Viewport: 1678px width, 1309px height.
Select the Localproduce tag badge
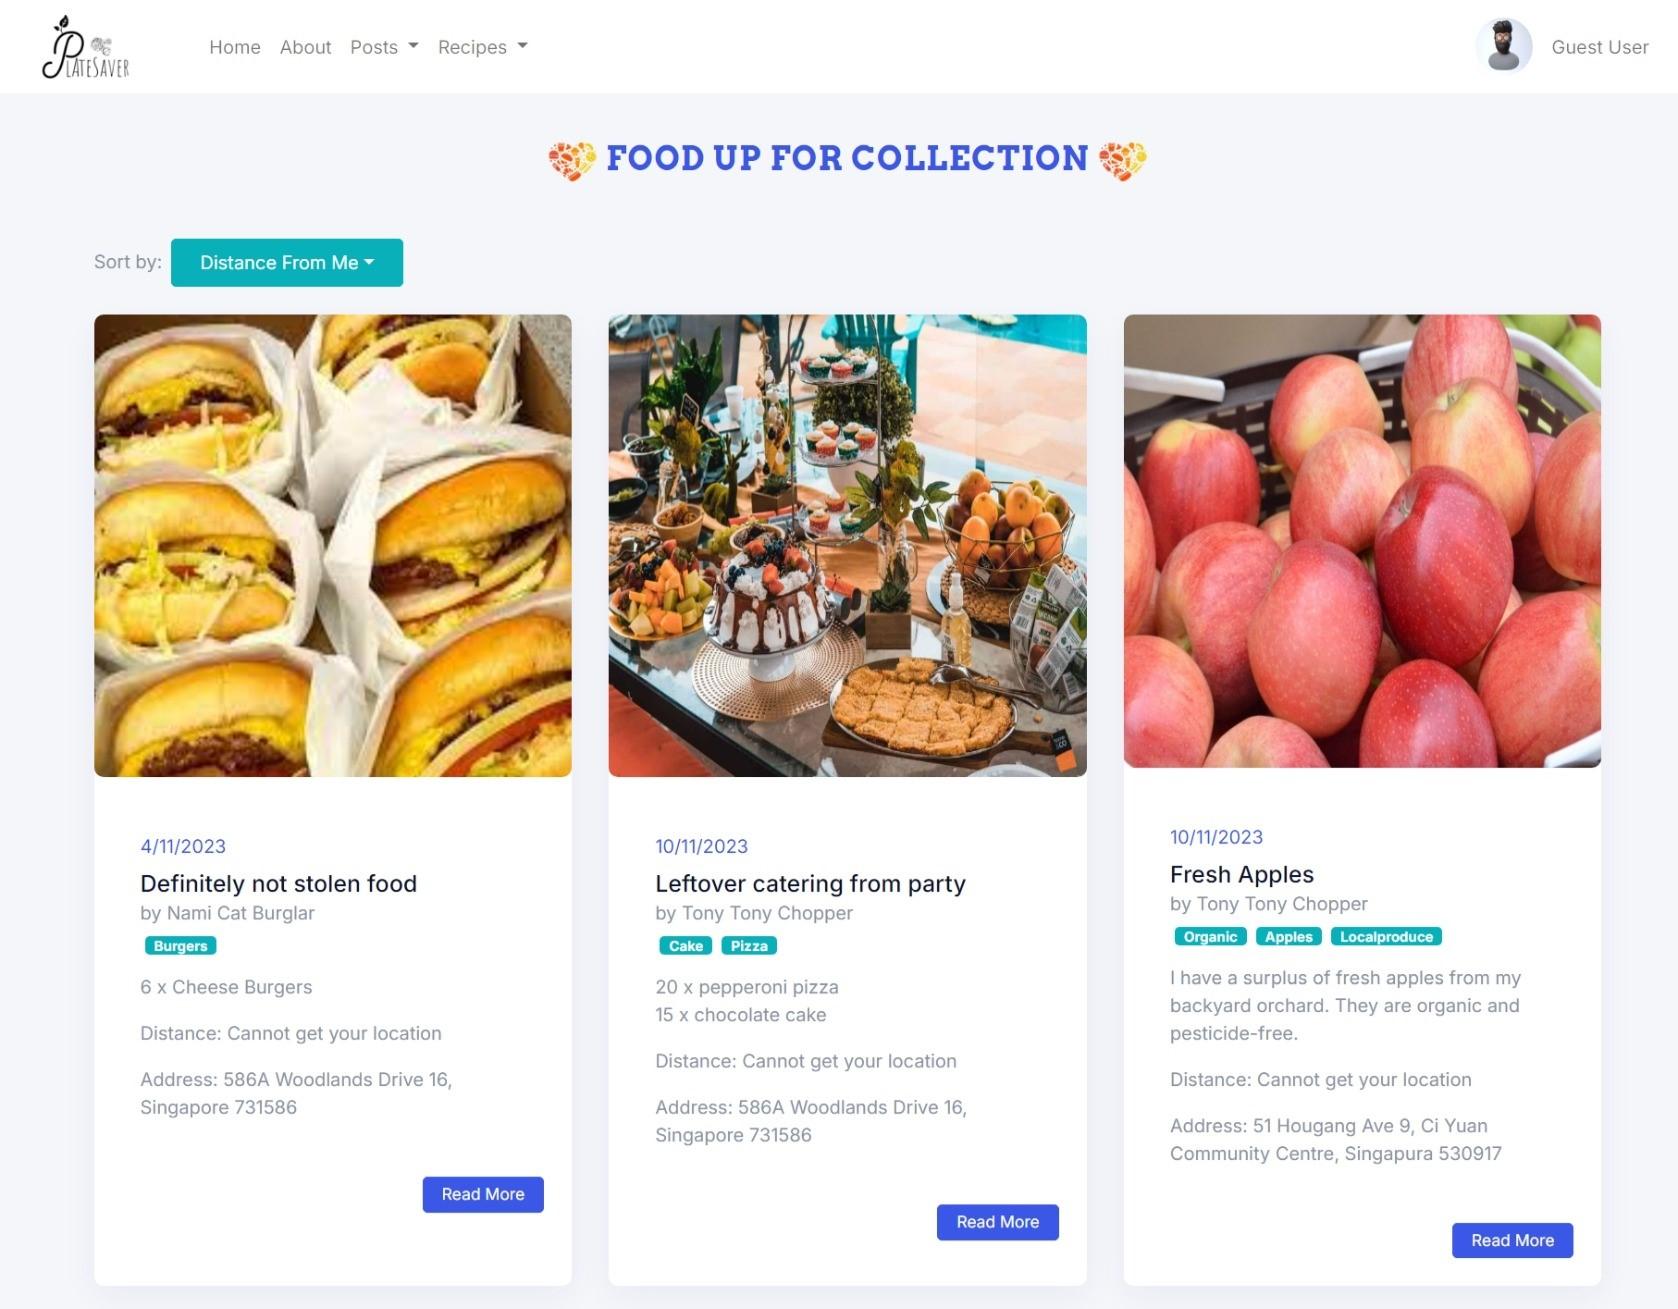click(1386, 937)
